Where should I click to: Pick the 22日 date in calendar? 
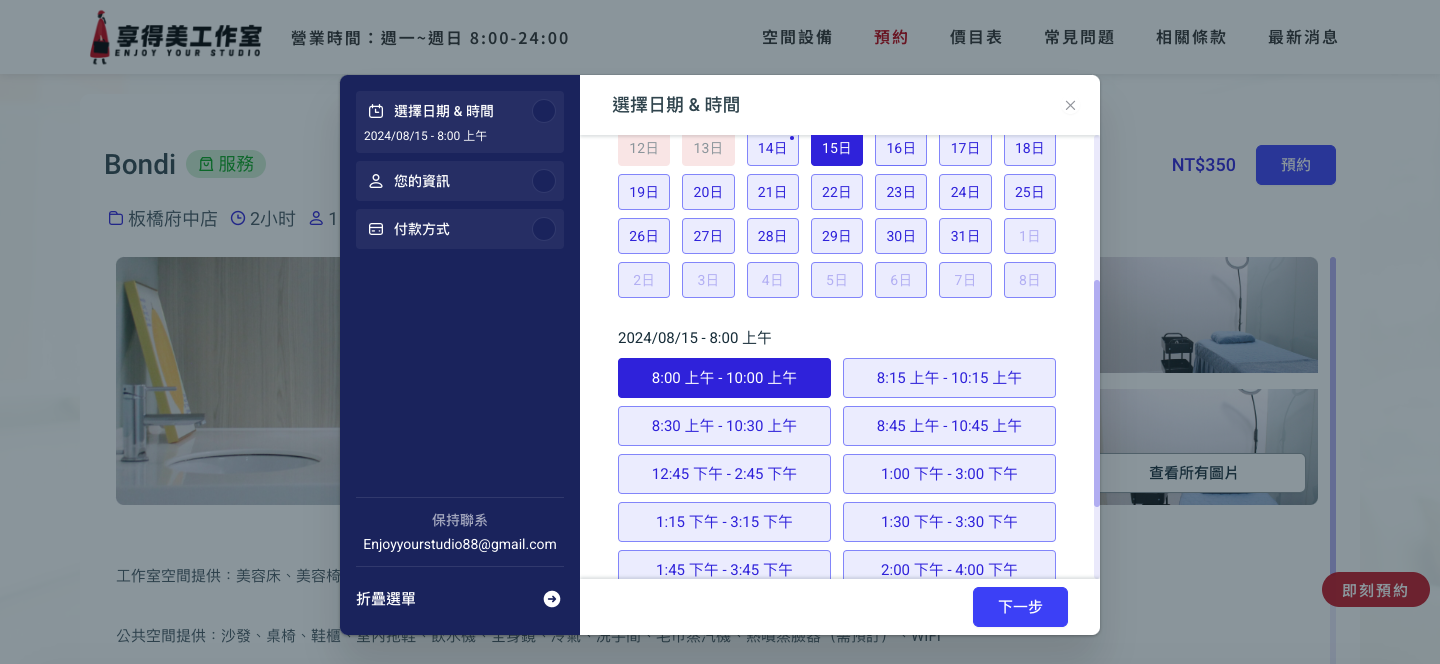pyautogui.click(x=836, y=192)
